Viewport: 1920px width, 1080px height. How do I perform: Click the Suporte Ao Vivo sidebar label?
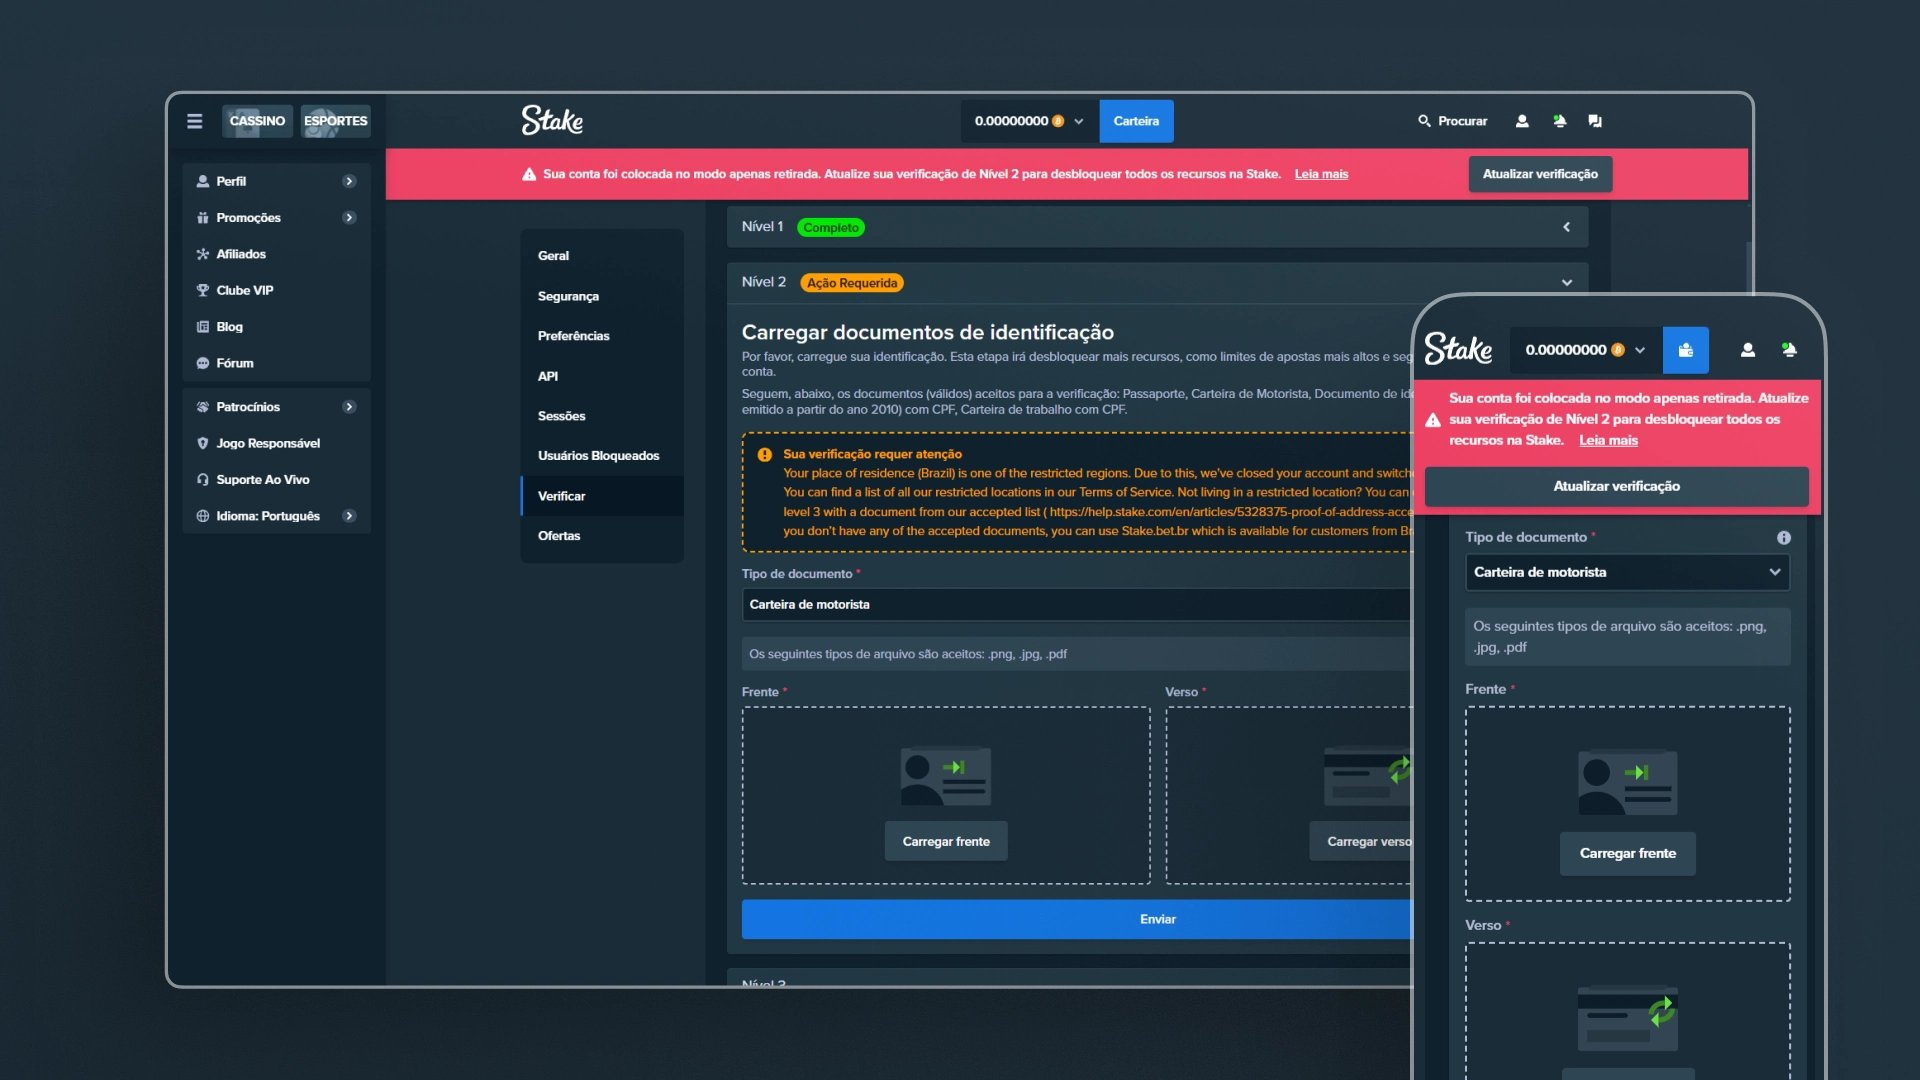263,480
